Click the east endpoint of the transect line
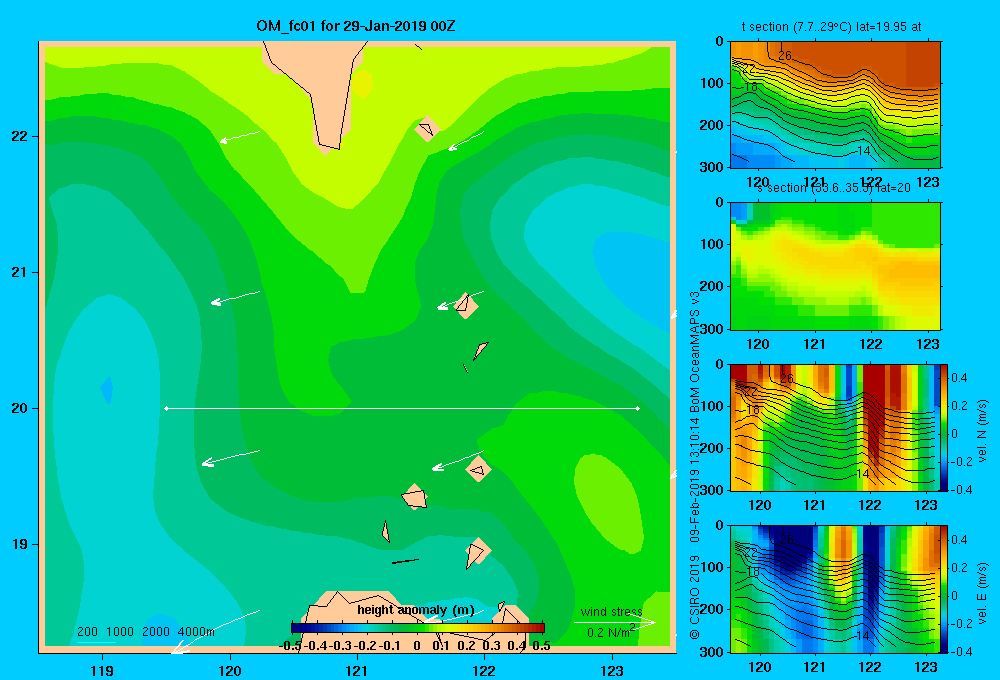Viewport: 1000px width, 680px height. click(x=638, y=408)
